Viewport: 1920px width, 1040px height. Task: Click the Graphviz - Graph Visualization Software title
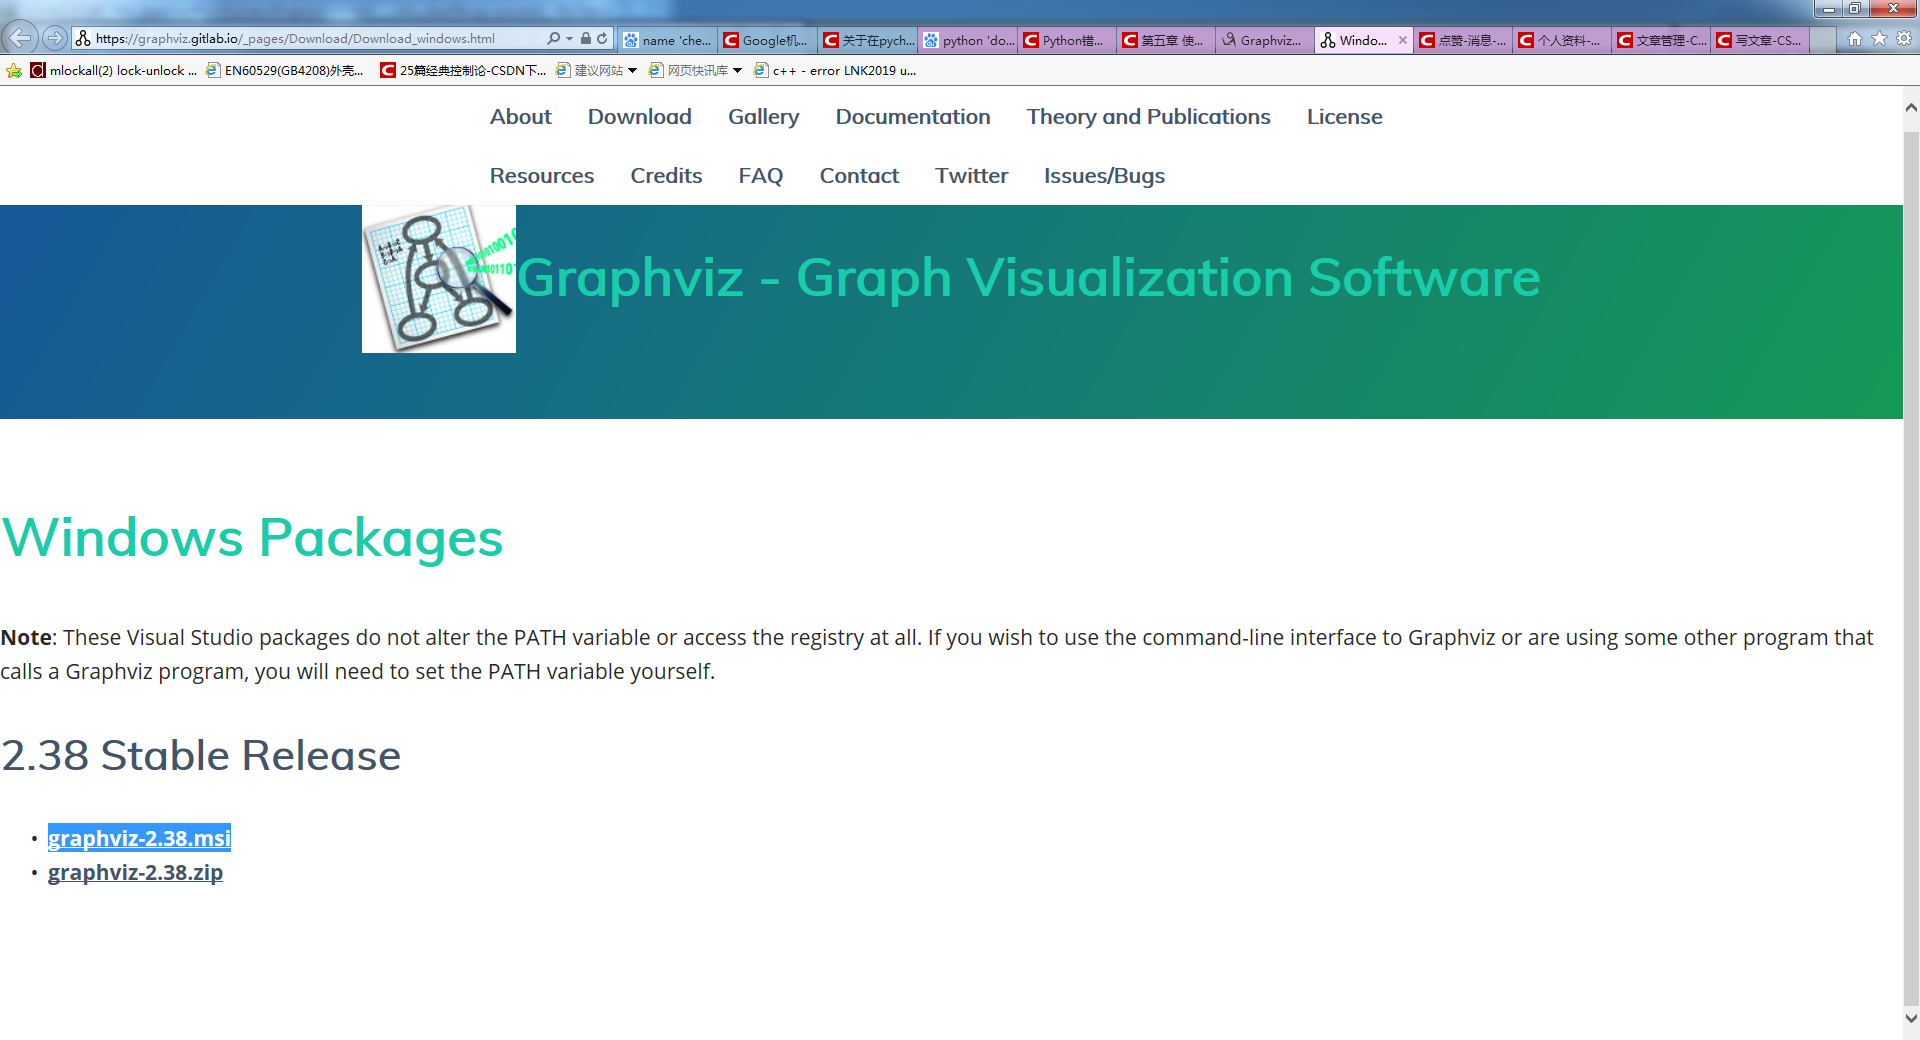1028,277
